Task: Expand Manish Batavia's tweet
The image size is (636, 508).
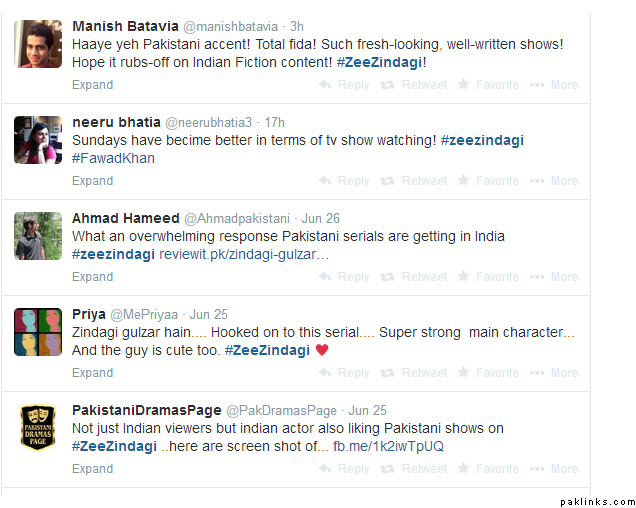Action: click(92, 85)
